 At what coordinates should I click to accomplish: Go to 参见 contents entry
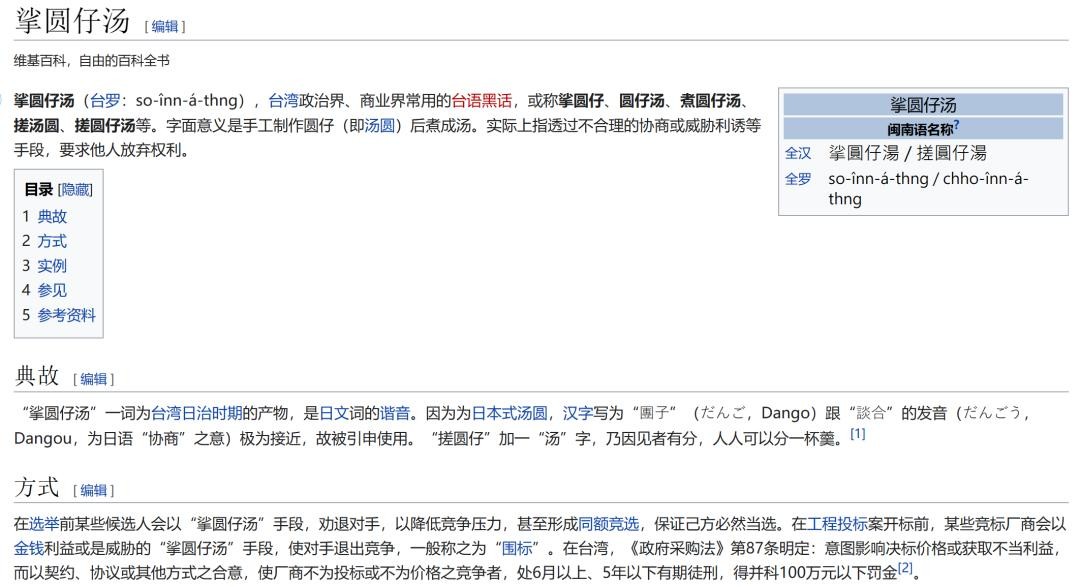tap(52, 290)
